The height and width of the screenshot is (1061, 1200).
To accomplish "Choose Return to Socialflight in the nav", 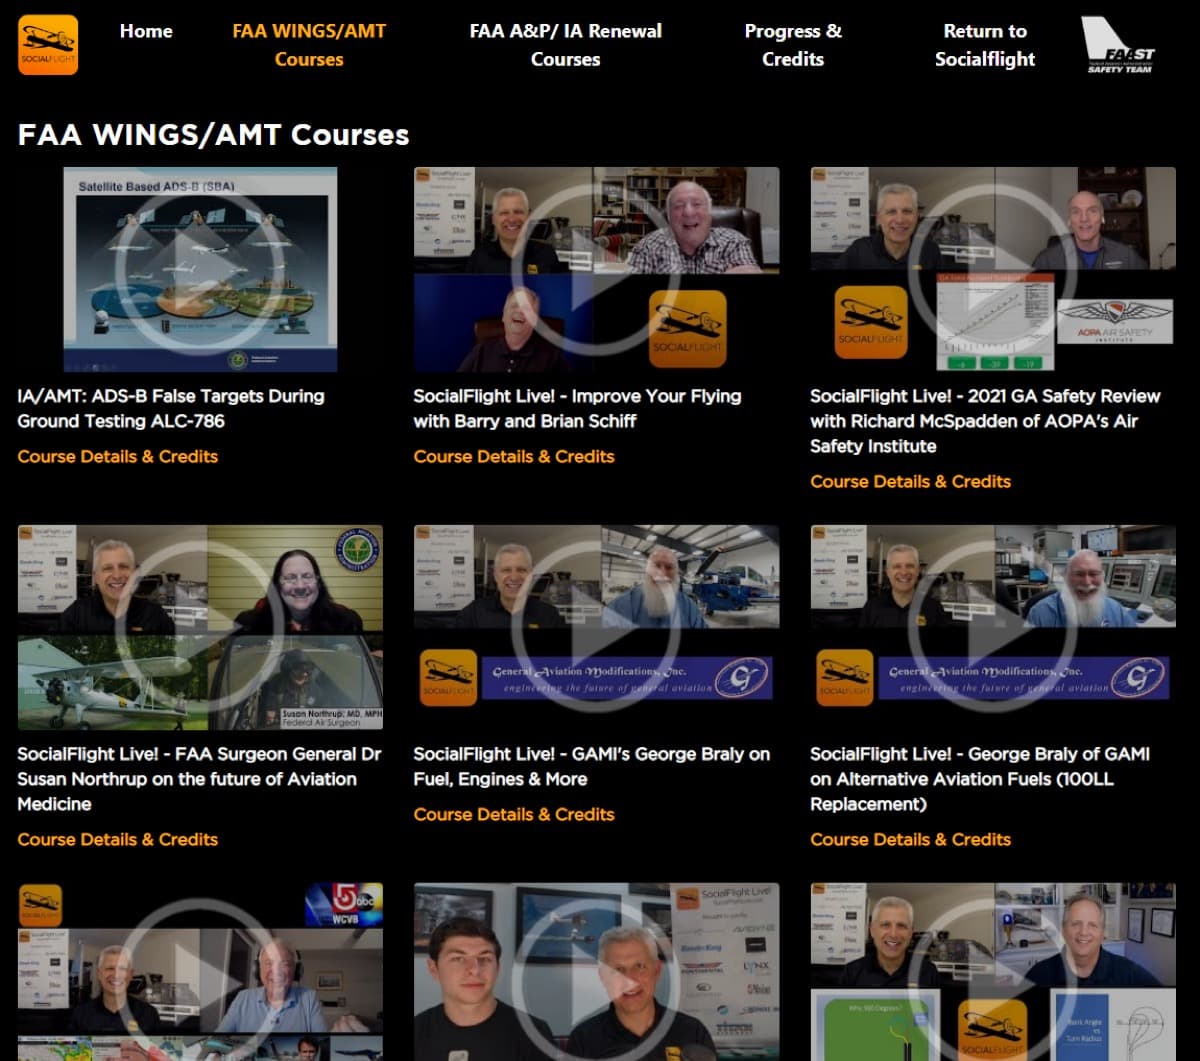I will click(x=985, y=45).
